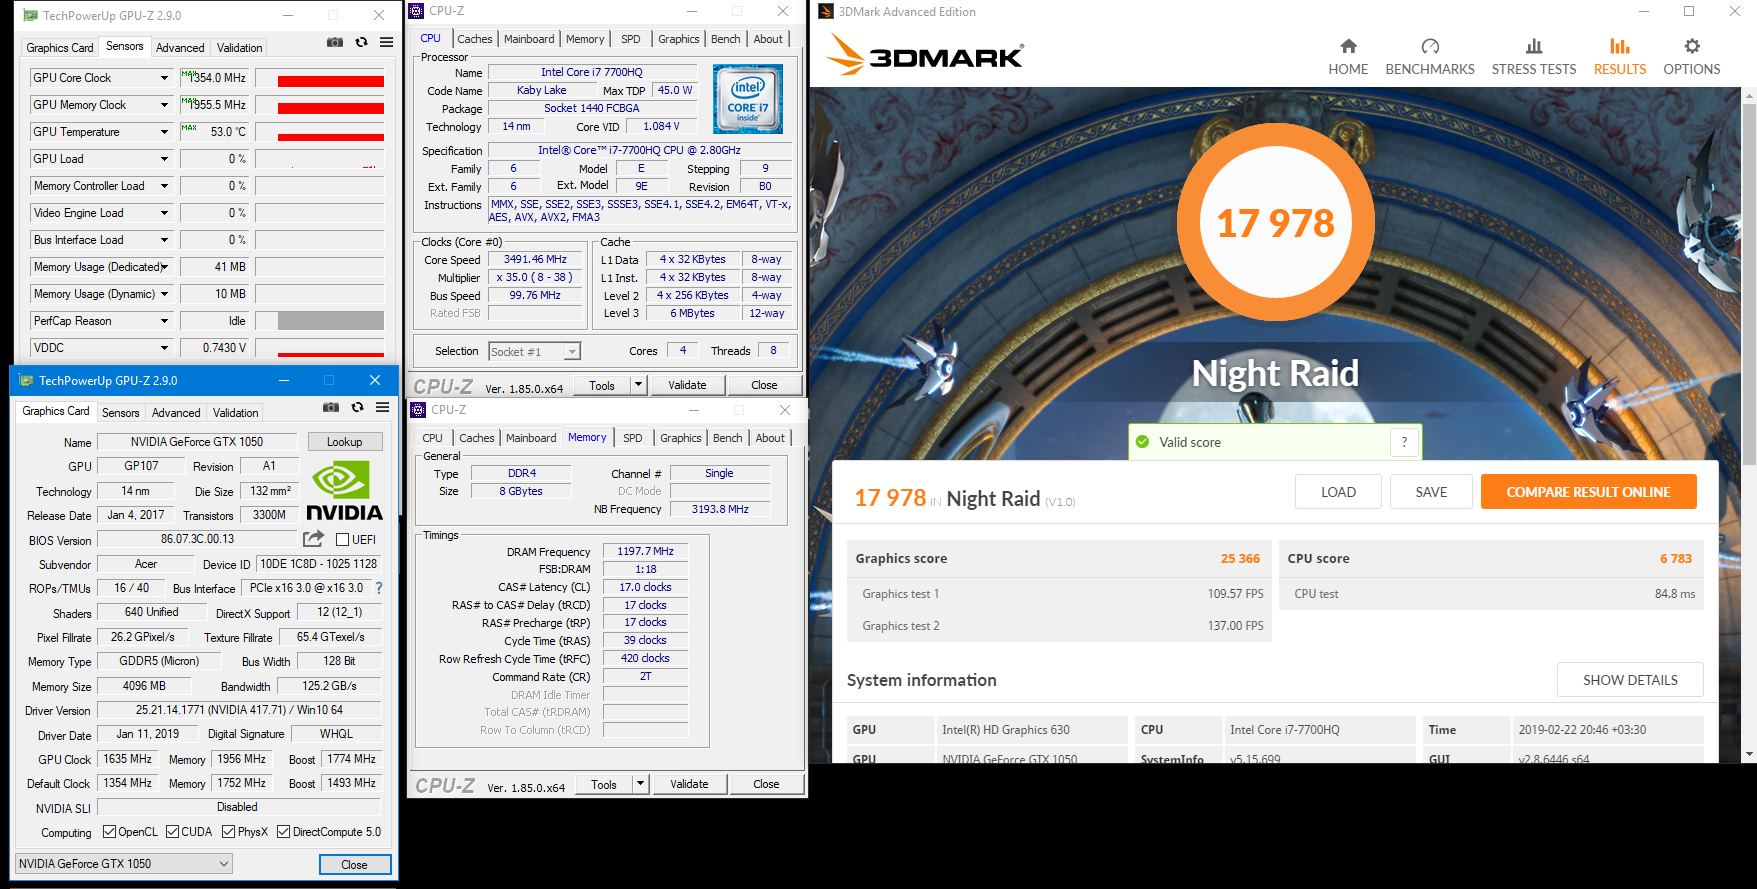1757x889 pixels.
Task: Click GPU-Z Sensors title bar app icon
Action: (x=30, y=15)
